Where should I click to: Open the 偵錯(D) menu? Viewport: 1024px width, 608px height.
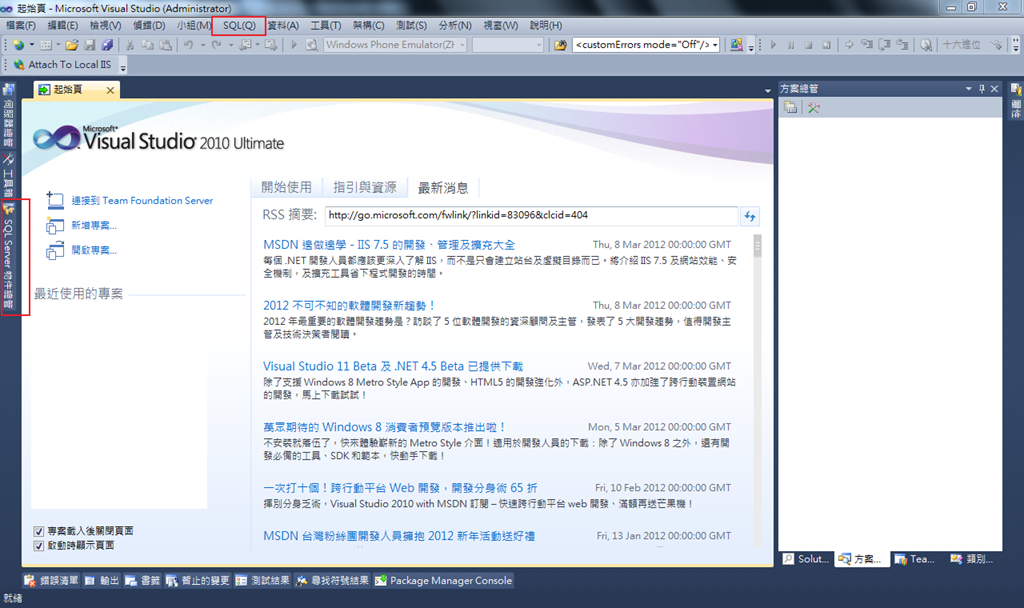[x=149, y=25]
